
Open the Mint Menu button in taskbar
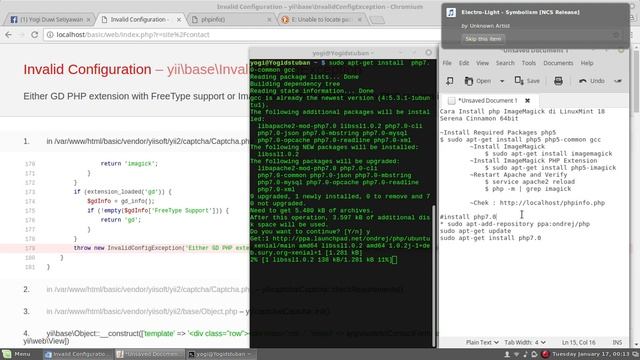[17, 354]
